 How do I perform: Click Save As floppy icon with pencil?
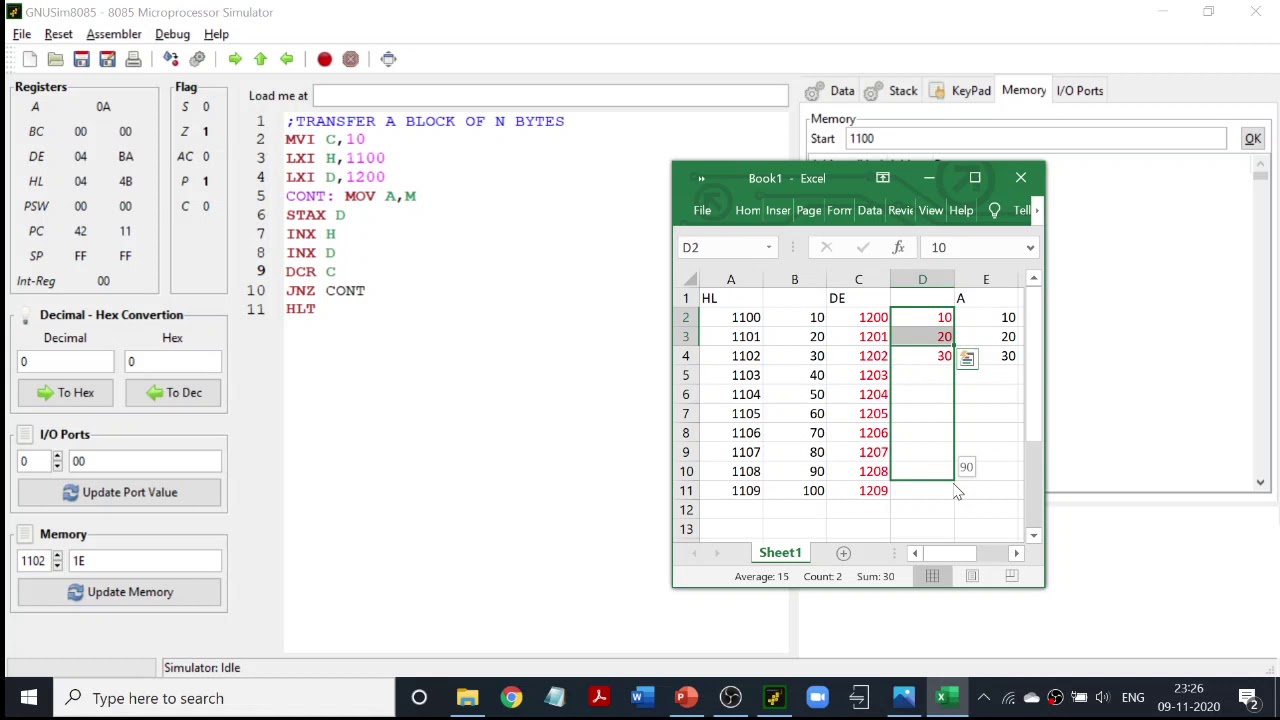(x=108, y=59)
